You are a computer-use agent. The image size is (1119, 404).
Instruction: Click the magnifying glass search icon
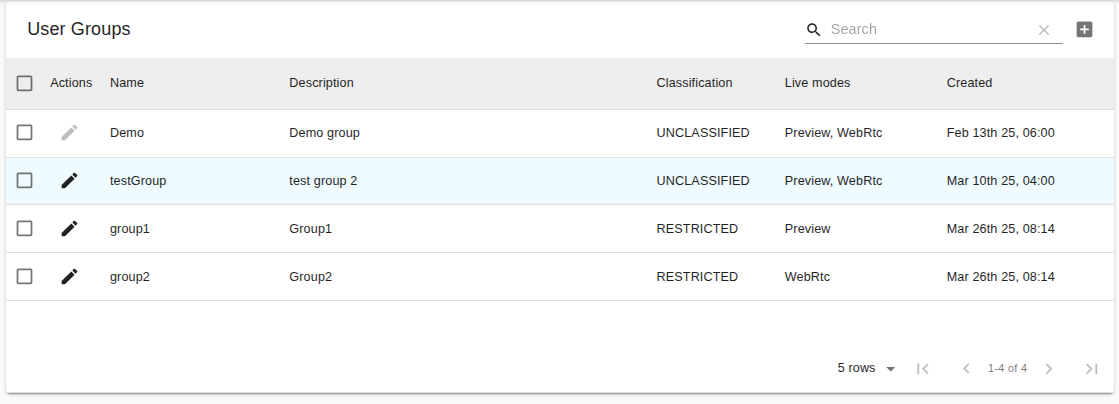click(x=814, y=30)
